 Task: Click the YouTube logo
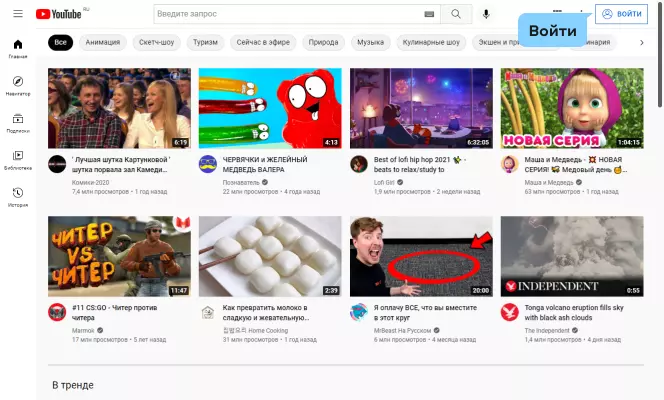pos(58,14)
